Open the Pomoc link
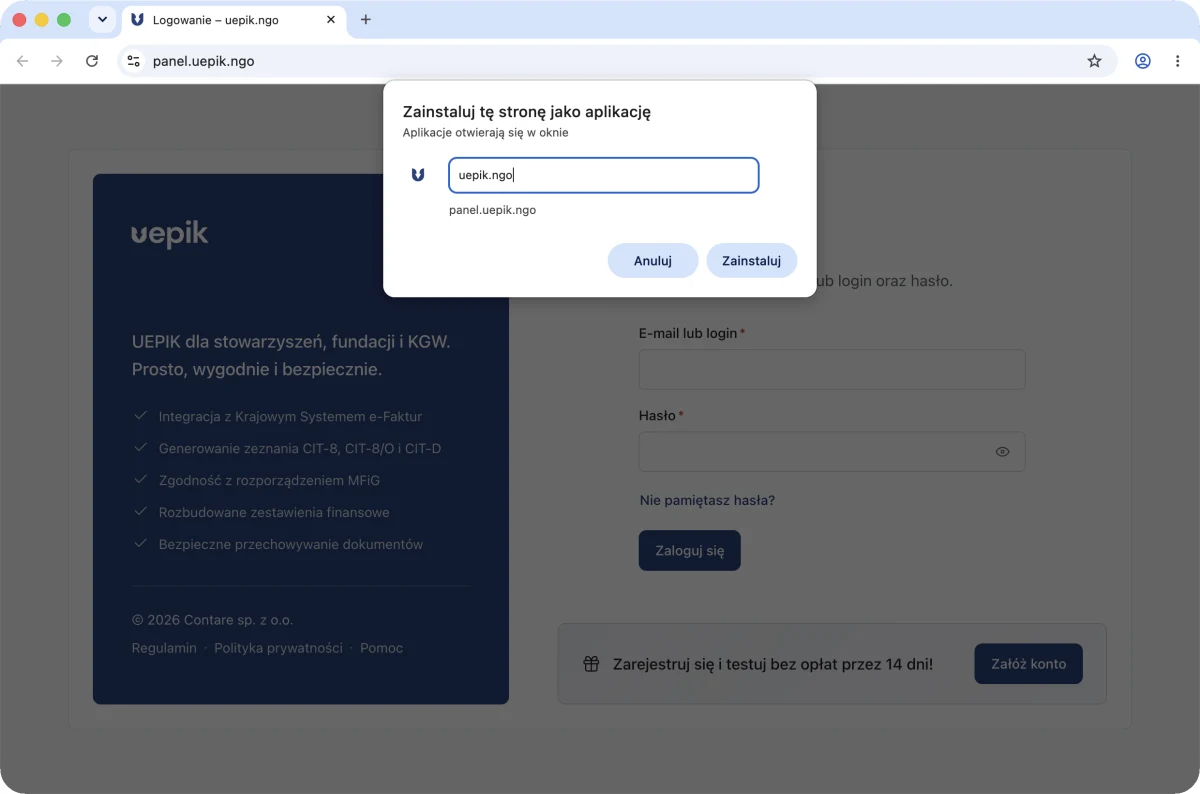Viewport: 1200px width, 794px height. coord(381,648)
